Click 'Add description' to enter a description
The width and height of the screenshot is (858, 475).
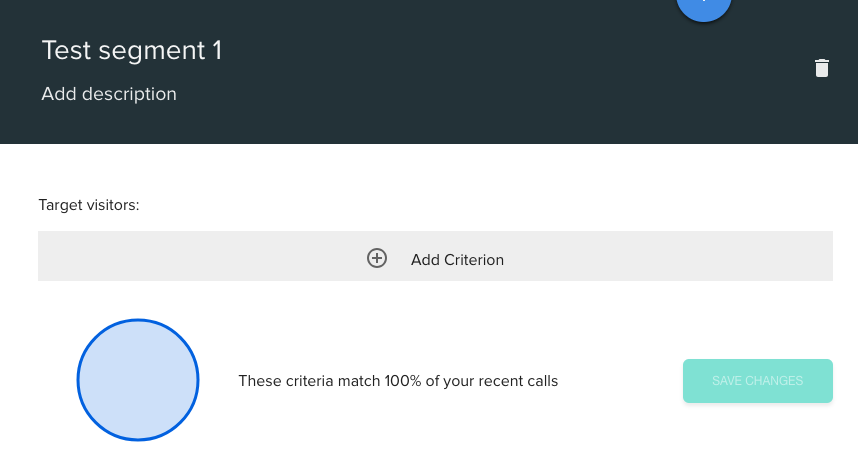click(109, 94)
